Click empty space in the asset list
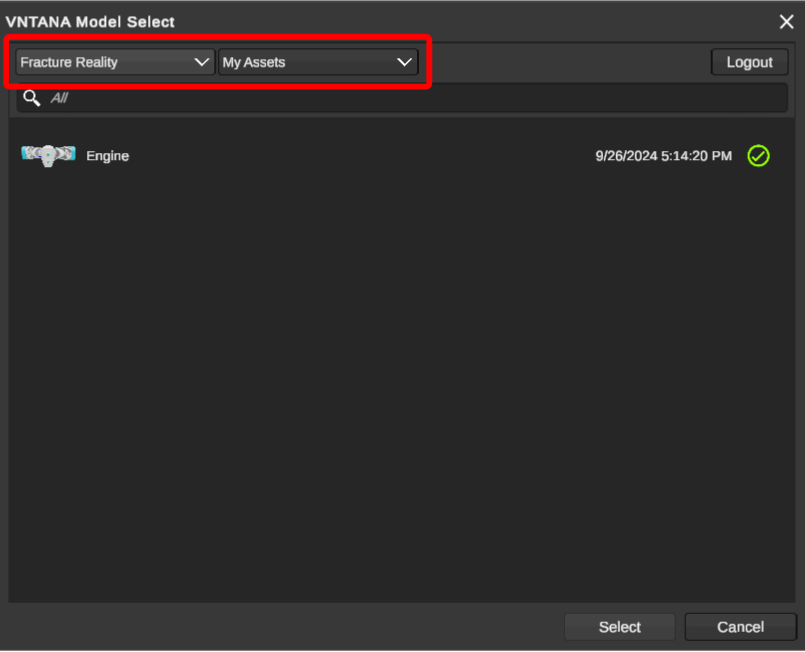This screenshot has height=652, width=805. coord(400,400)
